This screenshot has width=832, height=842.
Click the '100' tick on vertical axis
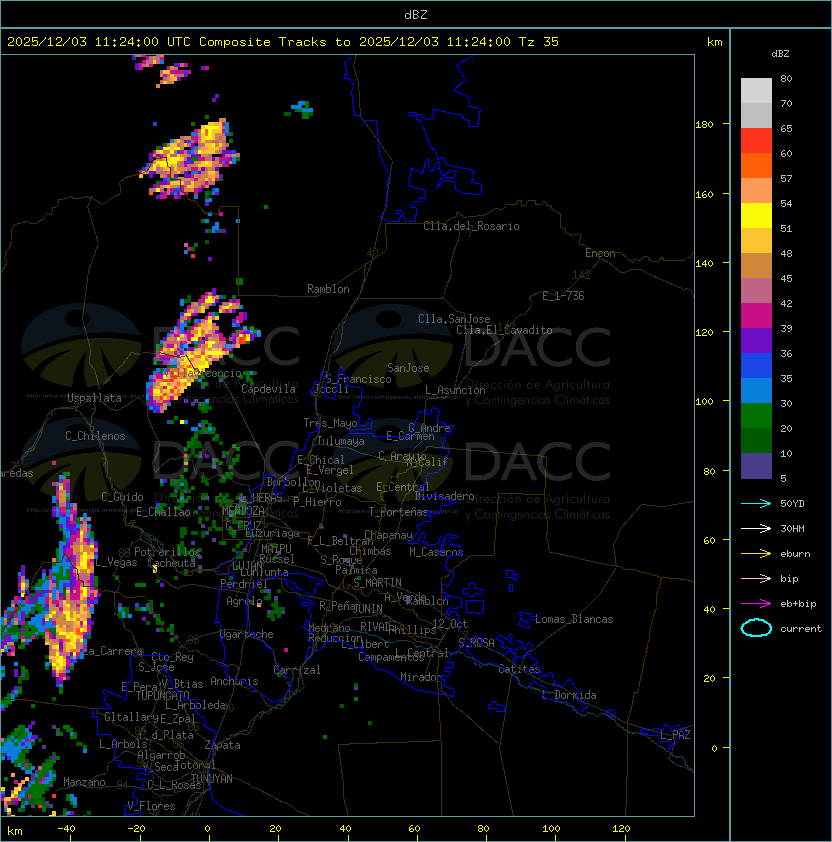[x=704, y=401]
